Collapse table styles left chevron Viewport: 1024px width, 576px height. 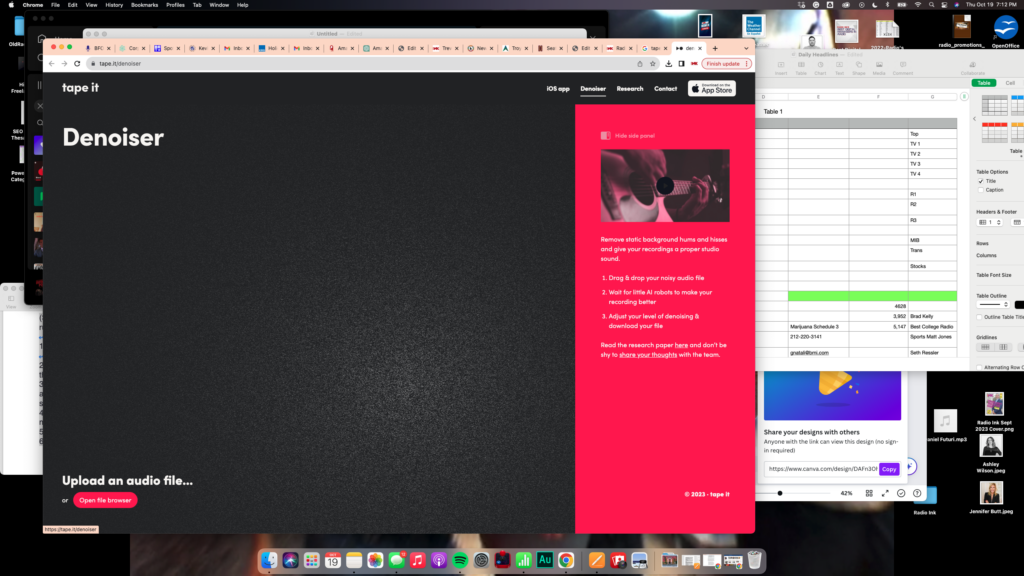[x=974, y=119]
